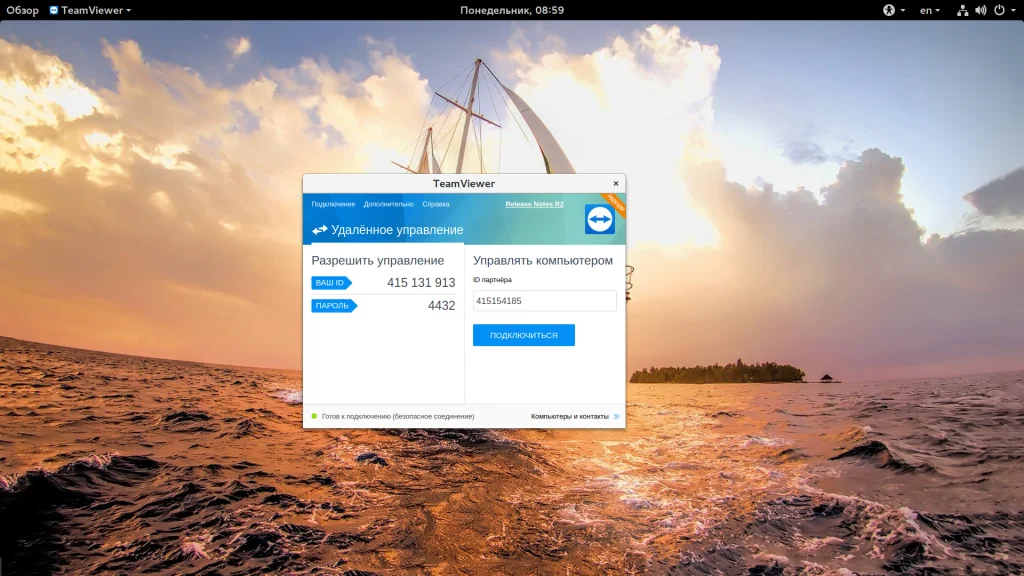Click the network icon in the top bar
This screenshot has width=1024, height=576.
(x=962, y=10)
